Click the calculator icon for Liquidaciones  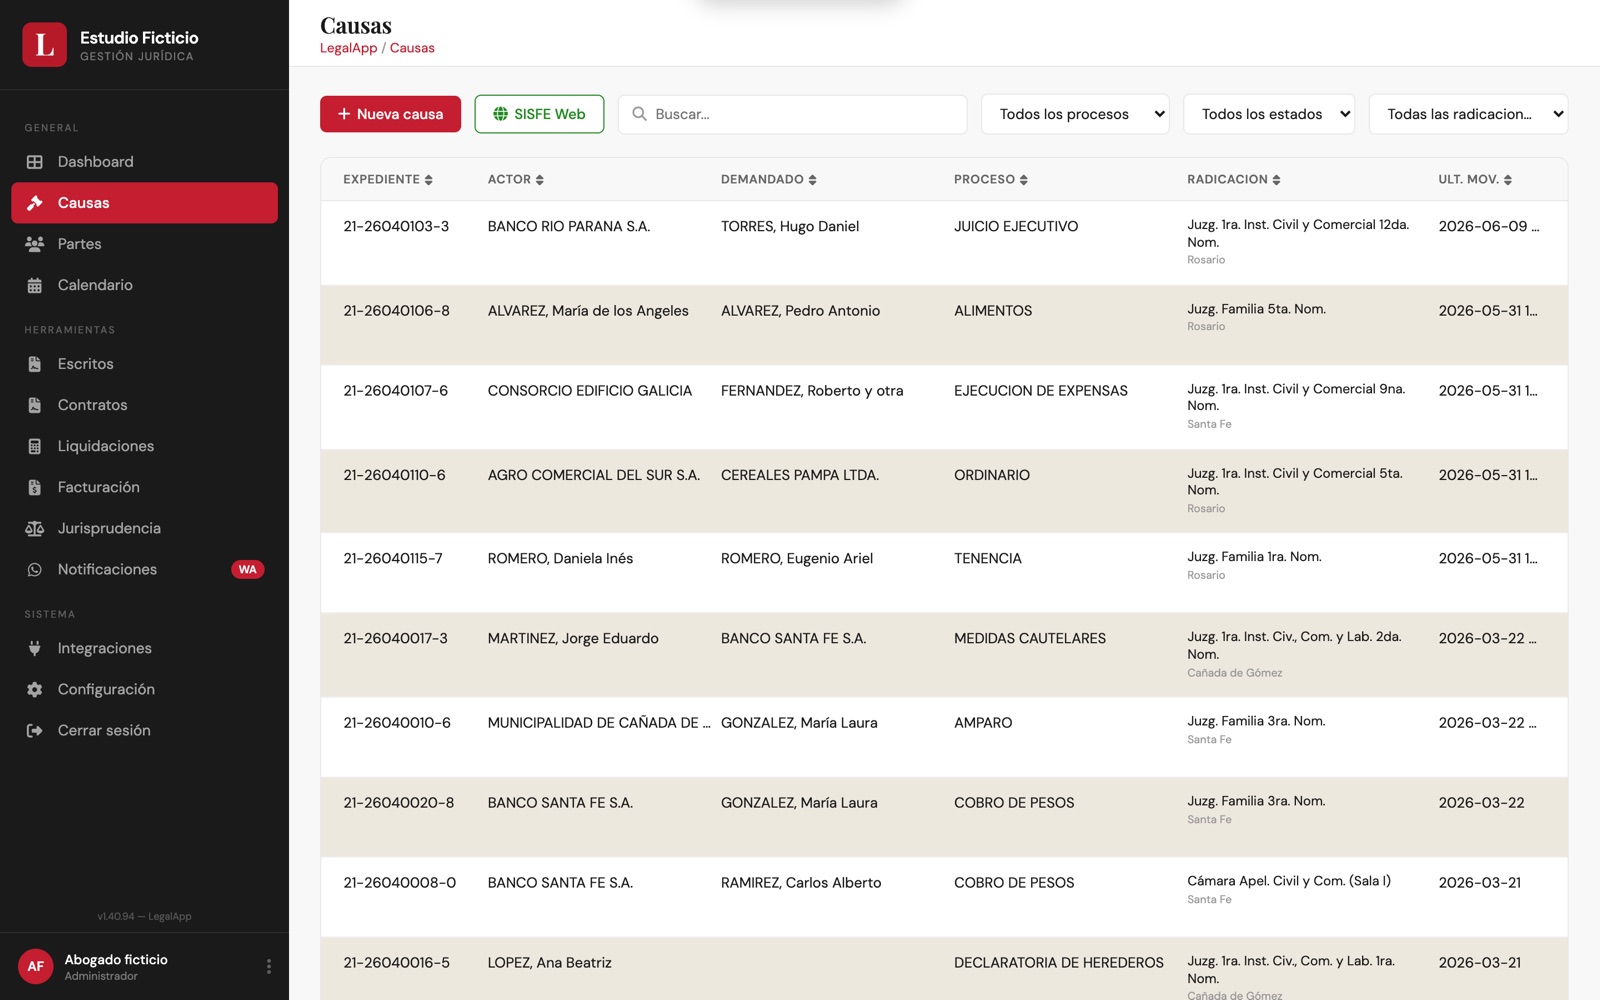[35, 446]
